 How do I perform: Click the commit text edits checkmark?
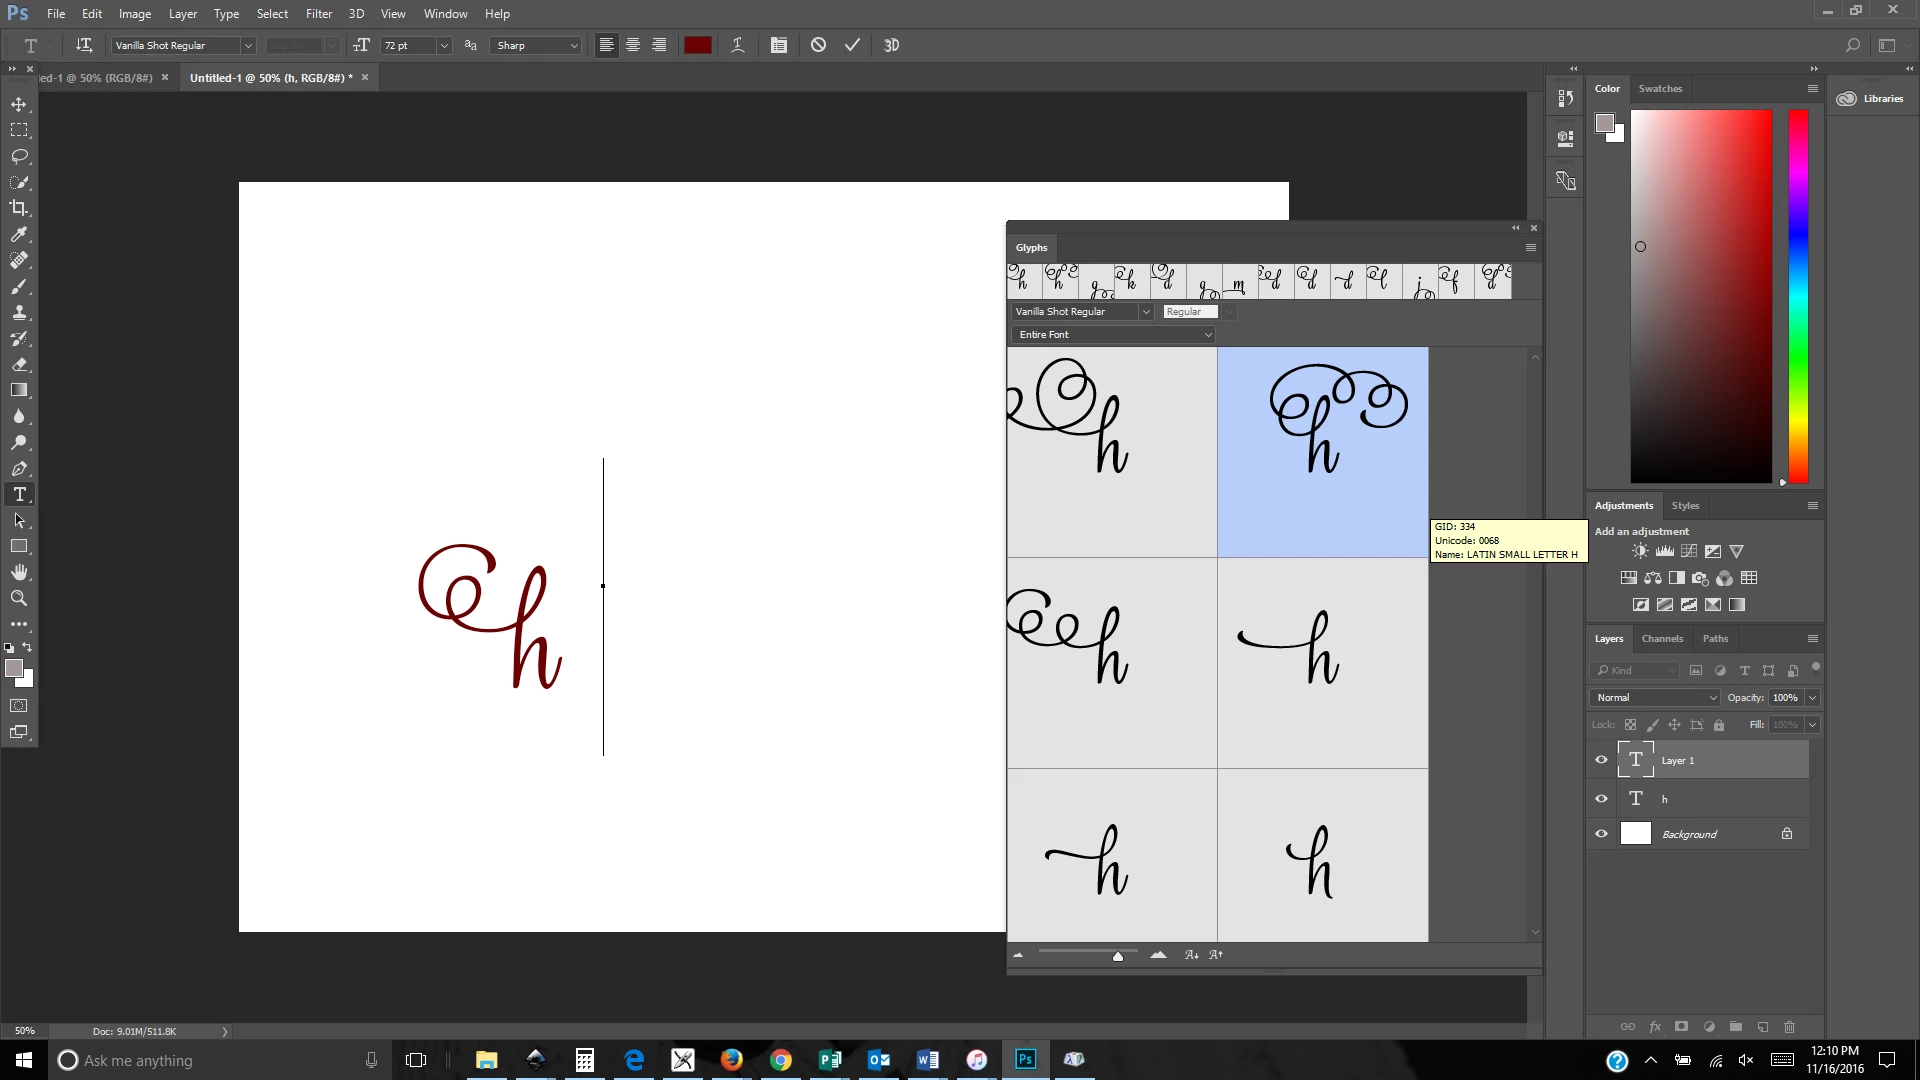pos(852,45)
